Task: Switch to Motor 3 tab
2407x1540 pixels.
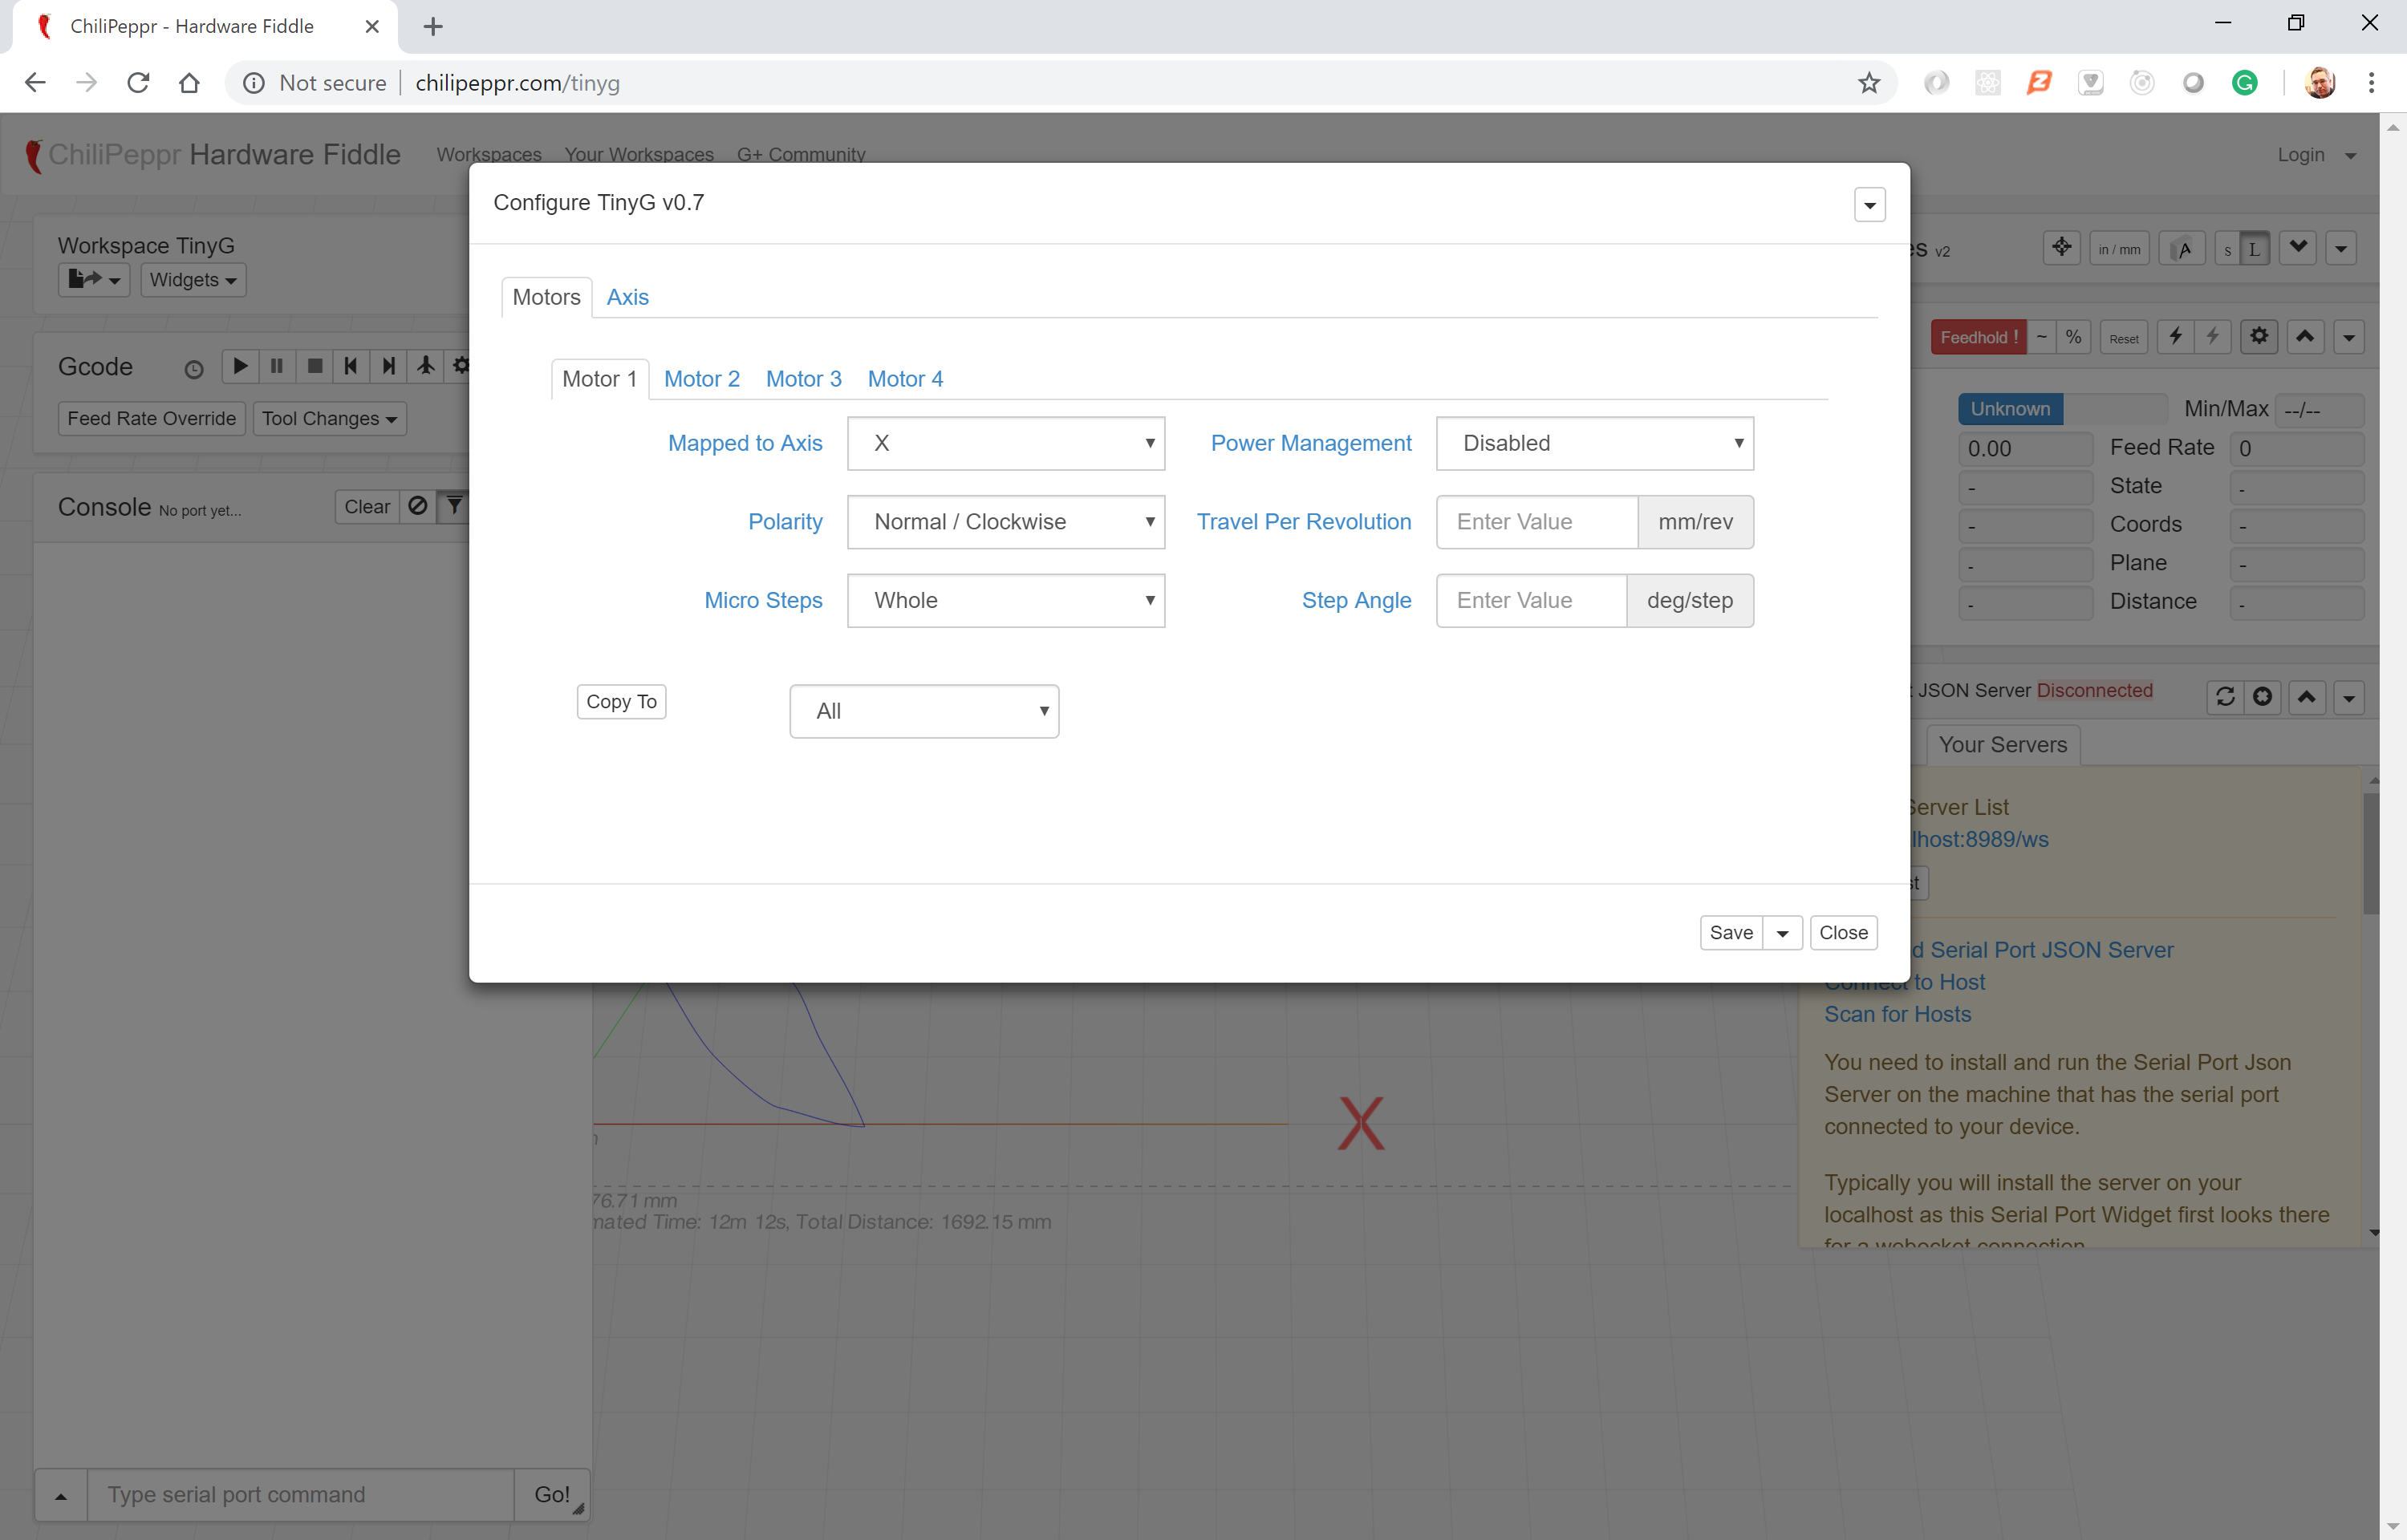Action: [804, 379]
